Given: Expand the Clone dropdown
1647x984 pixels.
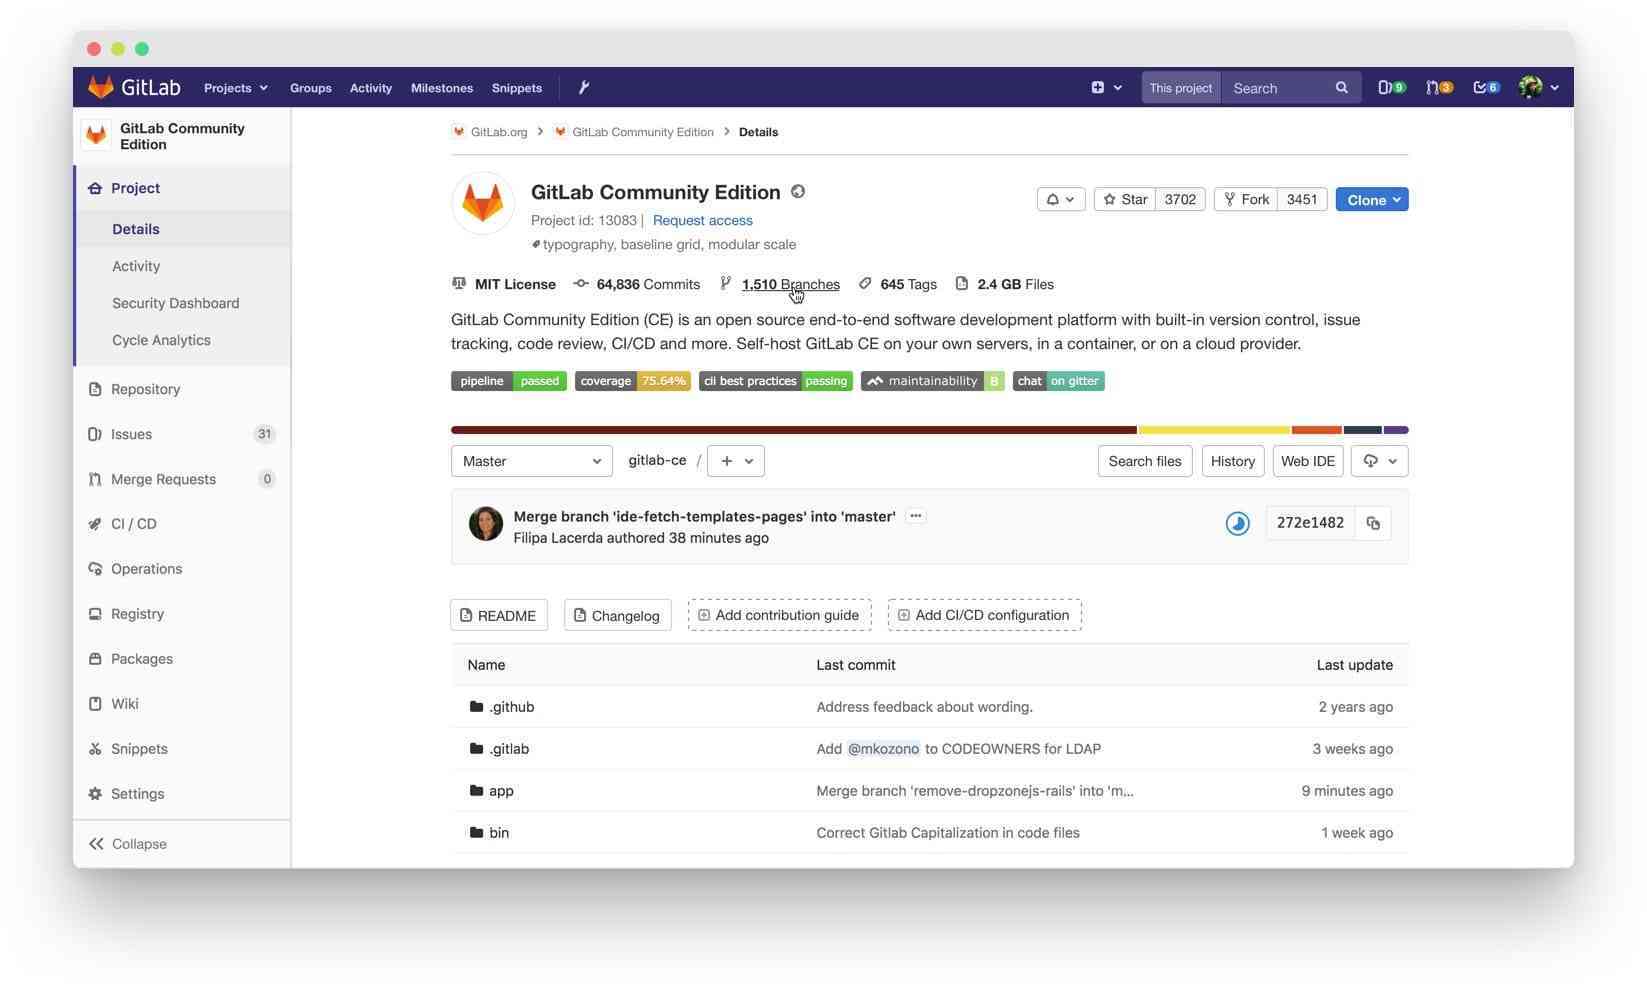Looking at the screenshot, I should [1371, 199].
